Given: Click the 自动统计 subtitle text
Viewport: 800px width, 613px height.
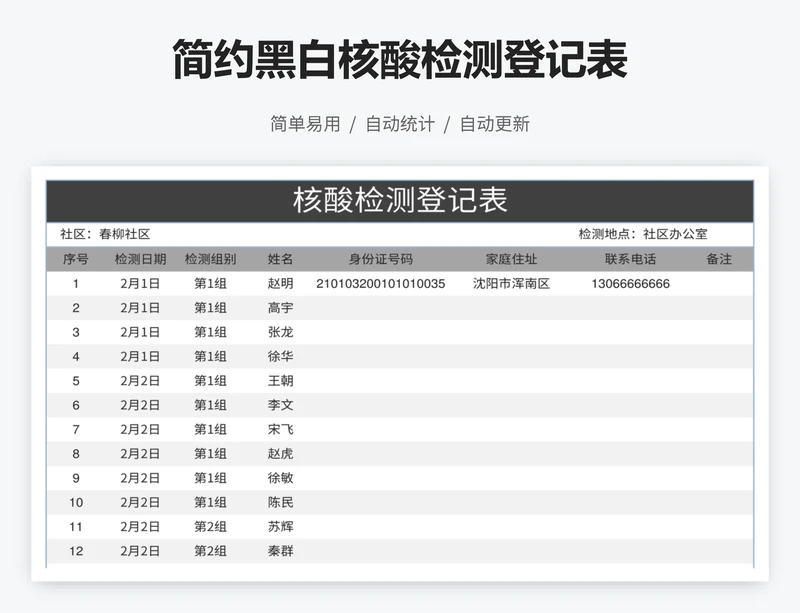Looking at the screenshot, I should tap(400, 124).
